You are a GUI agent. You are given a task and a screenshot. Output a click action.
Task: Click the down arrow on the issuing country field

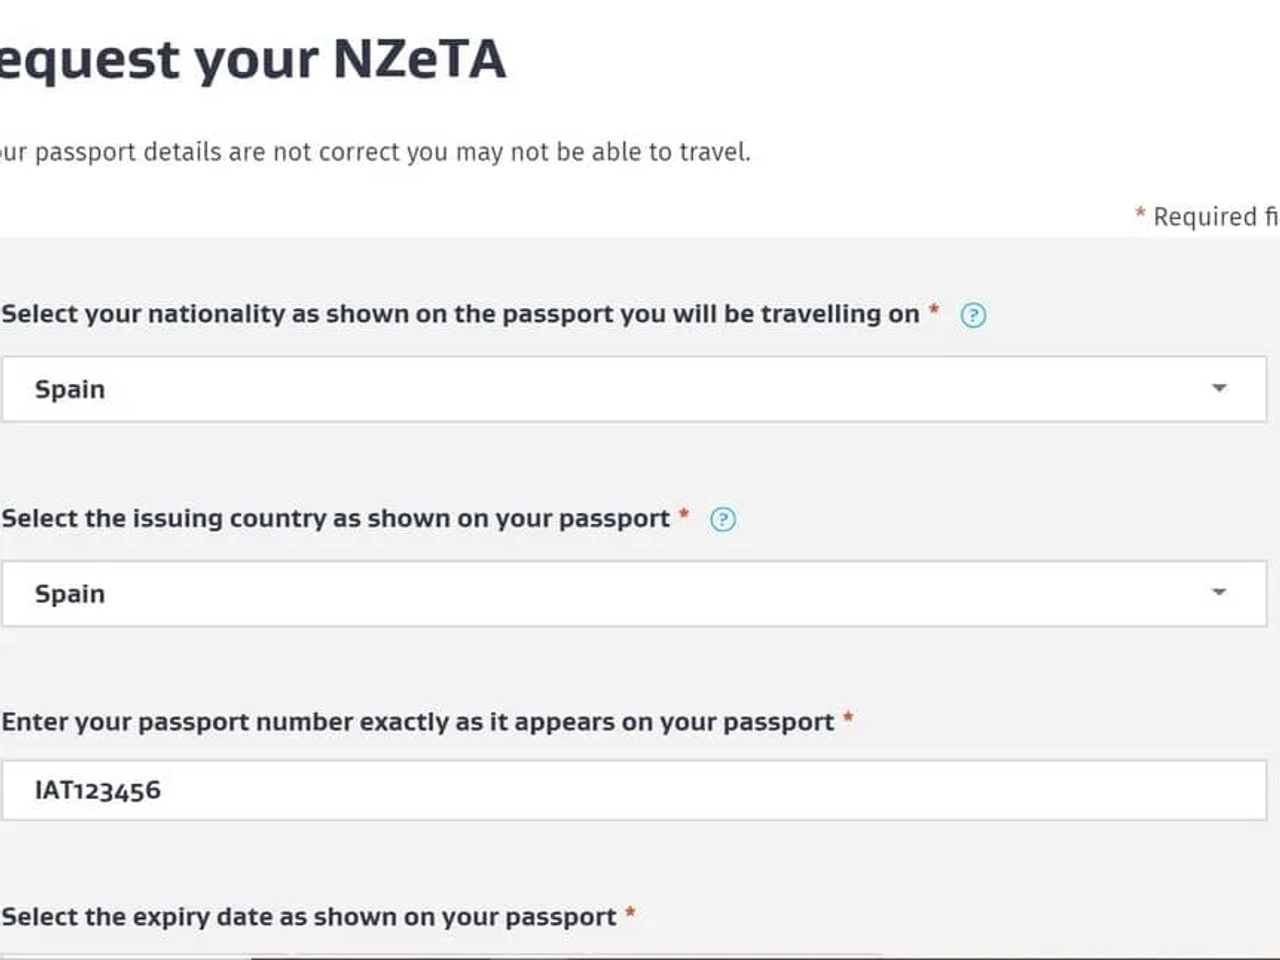click(x=1218, y=591)
